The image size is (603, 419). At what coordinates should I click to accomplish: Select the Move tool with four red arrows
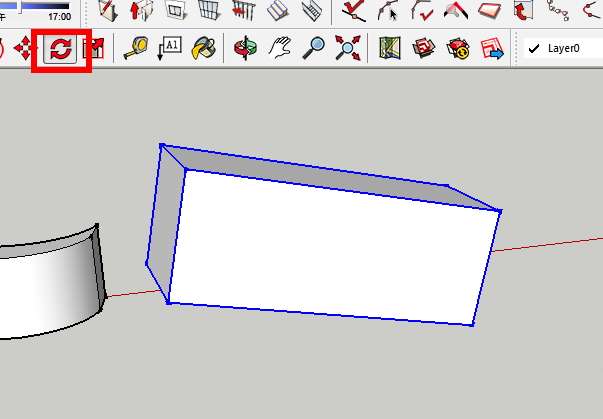tap(25, 48)
